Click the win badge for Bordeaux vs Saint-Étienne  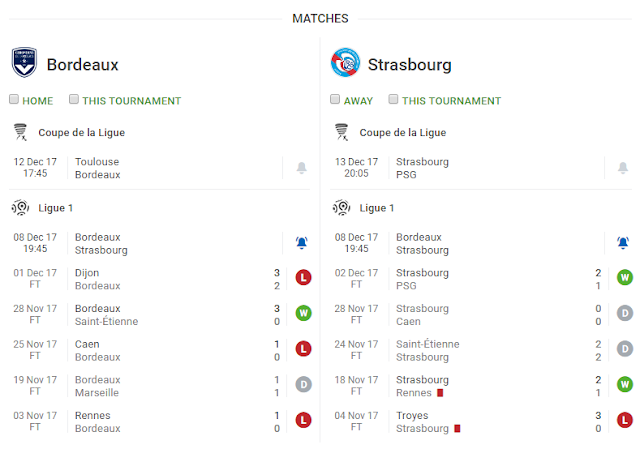[304, 314]
